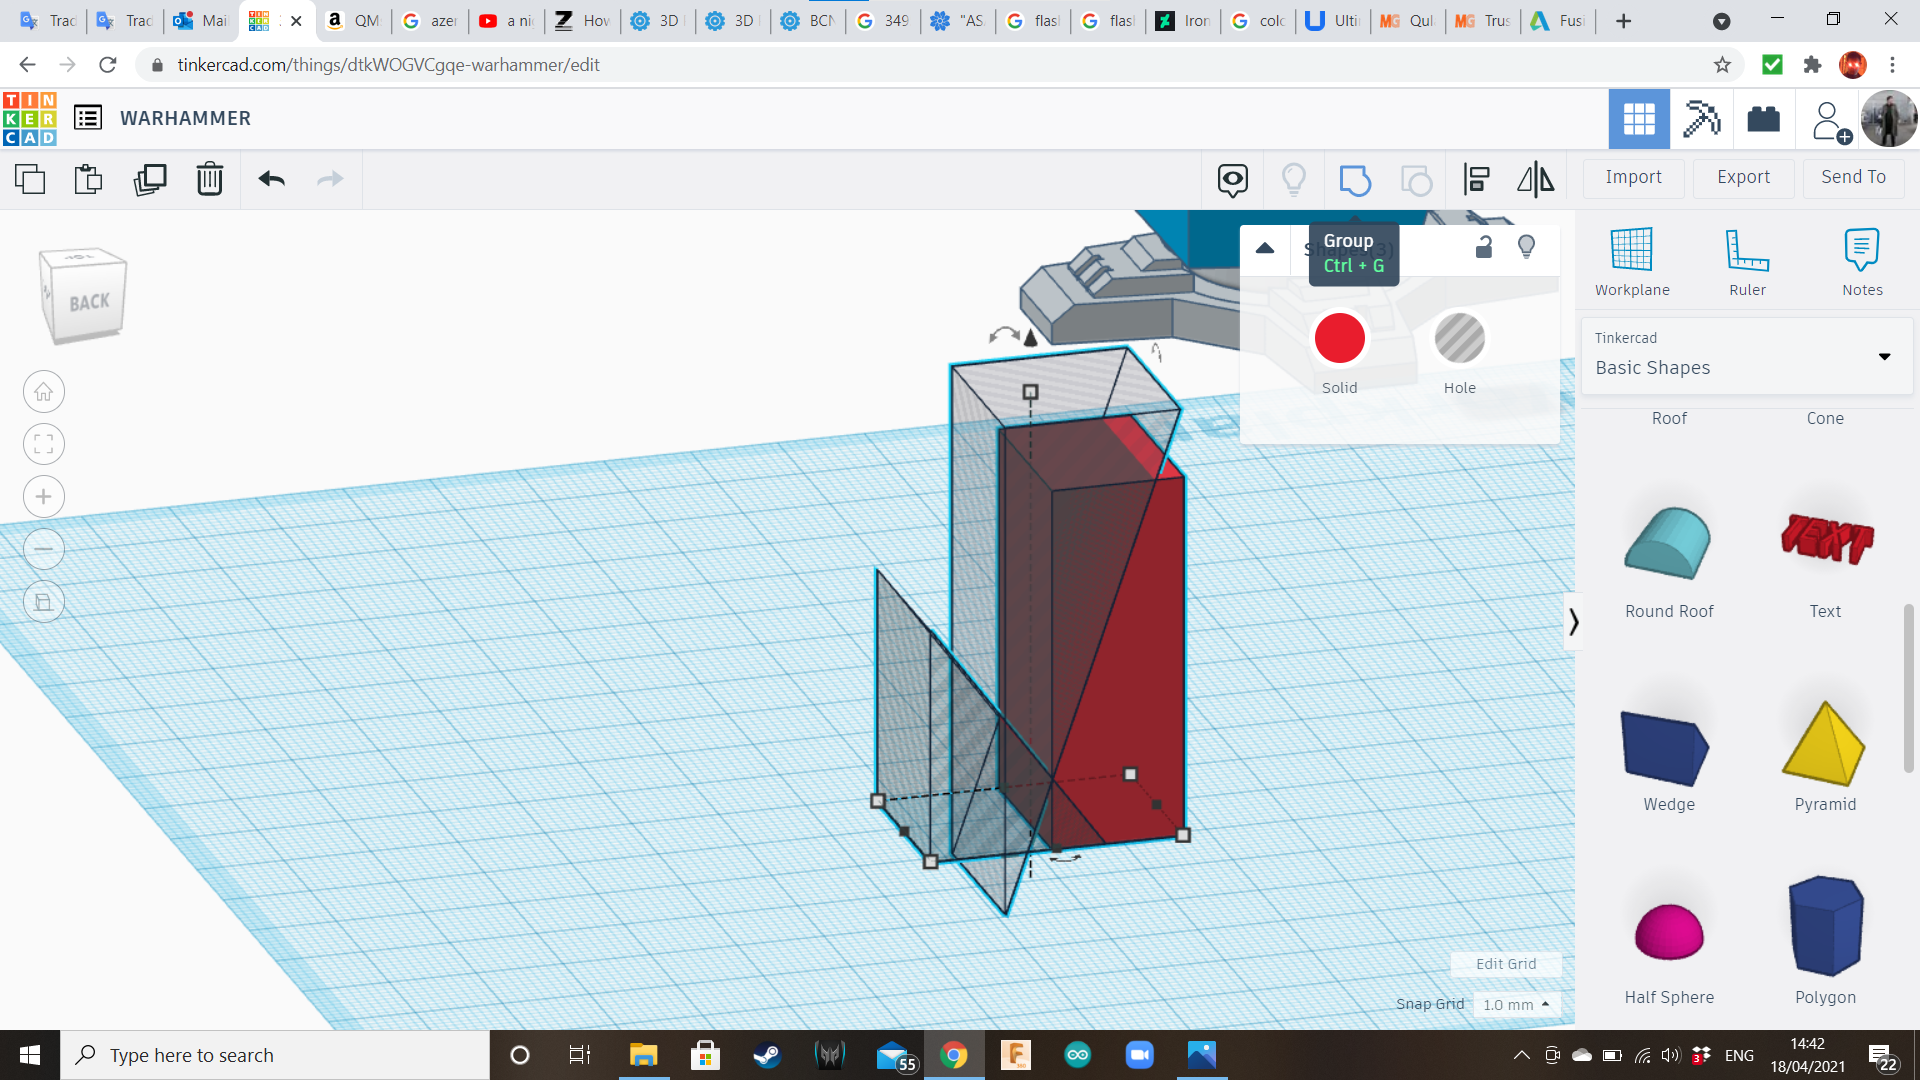The height and width of the screenshot is (1080, 1920).
Task: Open the browser extensions puzzle icon
Action: coord(1812,65)
